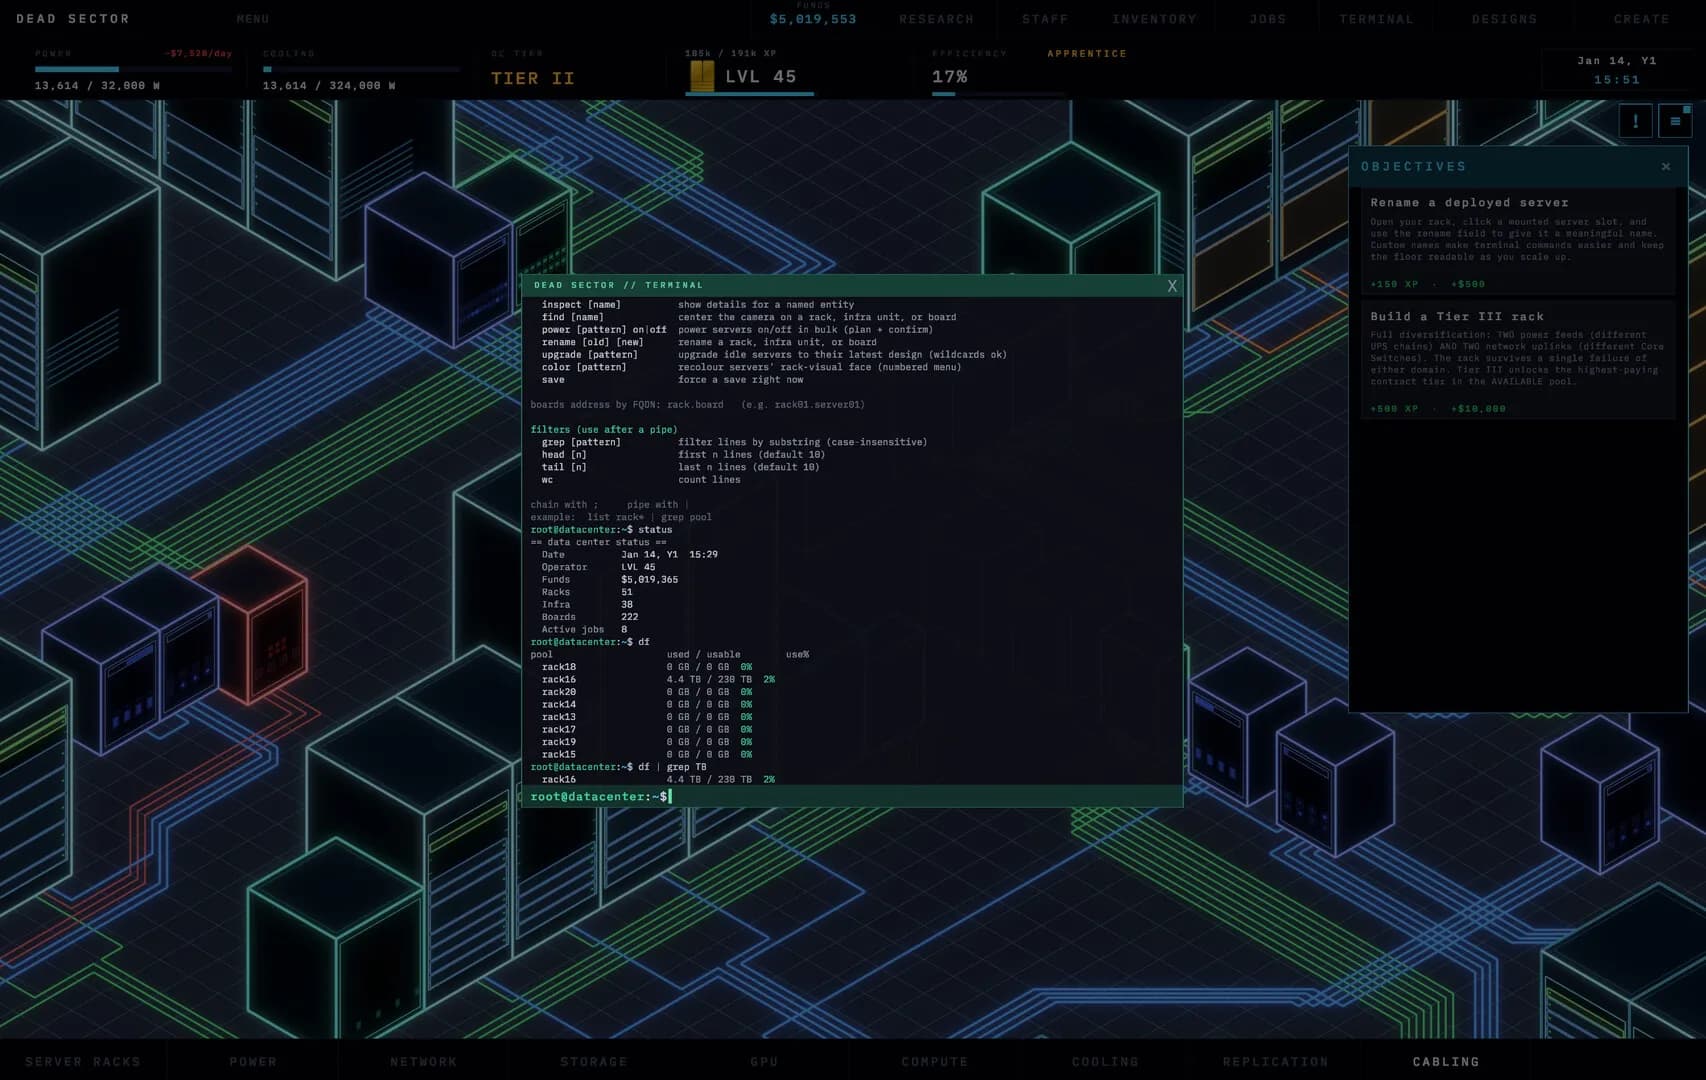The width and height of the screenshot is (1706, 1080).
Task: Click the DEAD SECTOR game title
Action: pos(73,19)
